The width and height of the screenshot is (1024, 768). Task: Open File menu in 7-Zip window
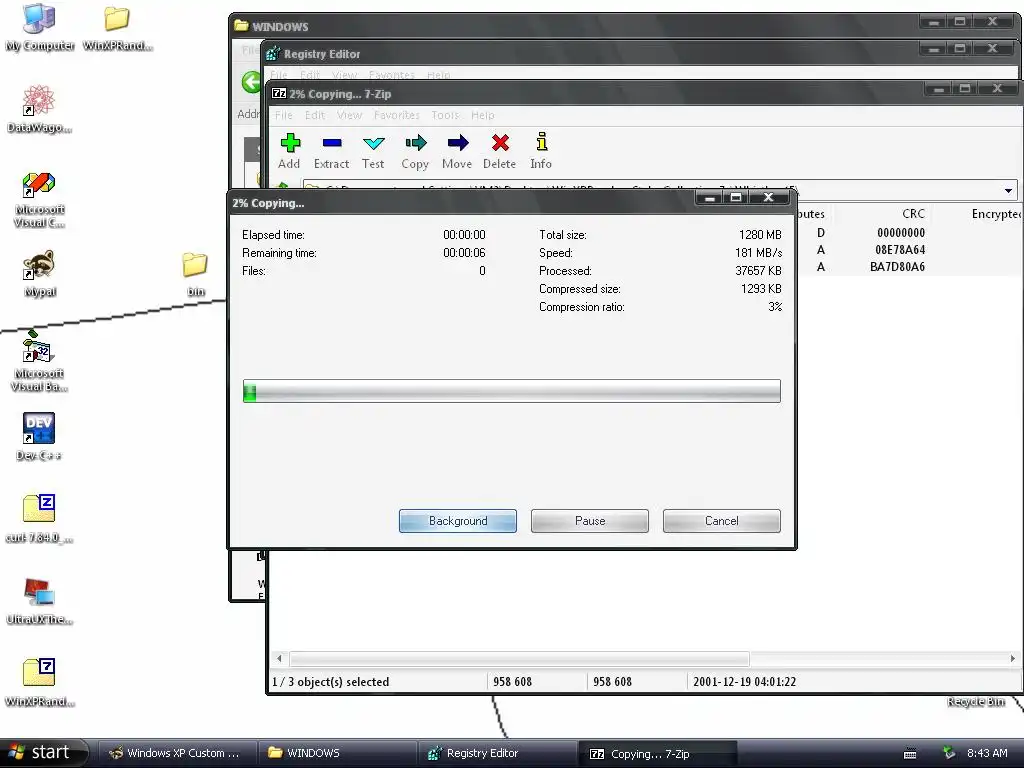coord(283,115)
